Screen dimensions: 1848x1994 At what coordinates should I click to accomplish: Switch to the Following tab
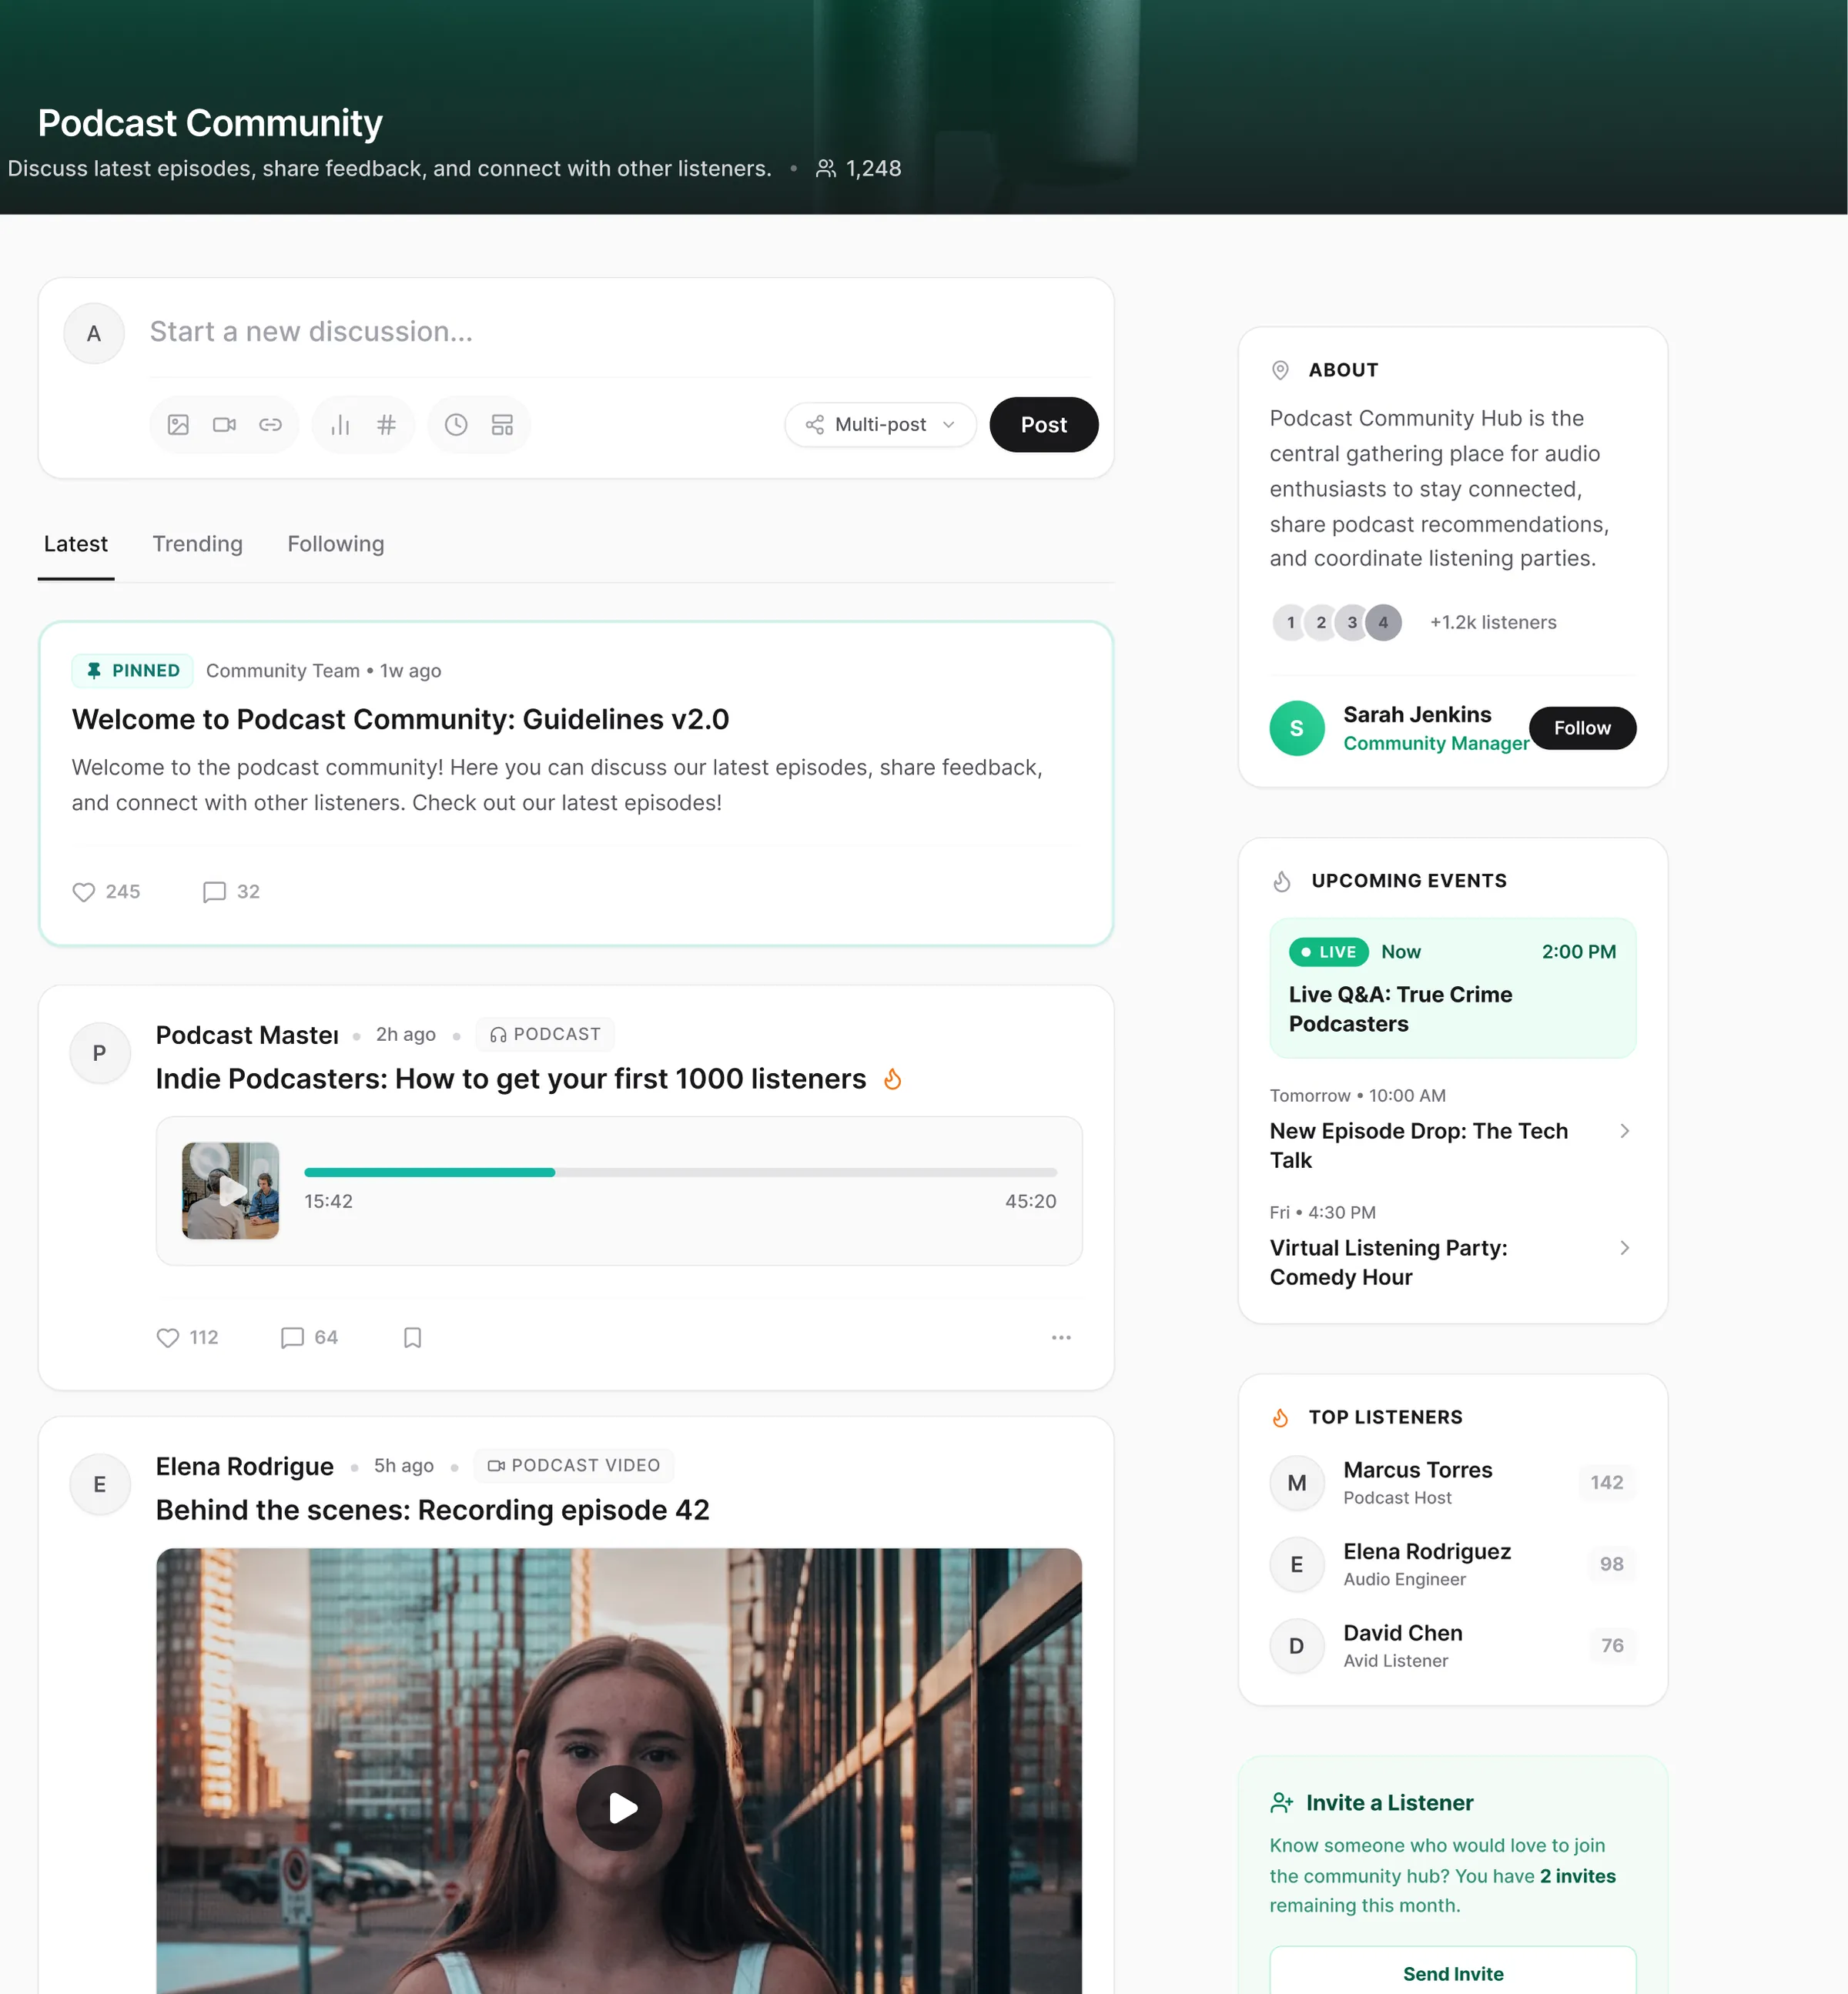pyautogui.click(x=336, y=544)
